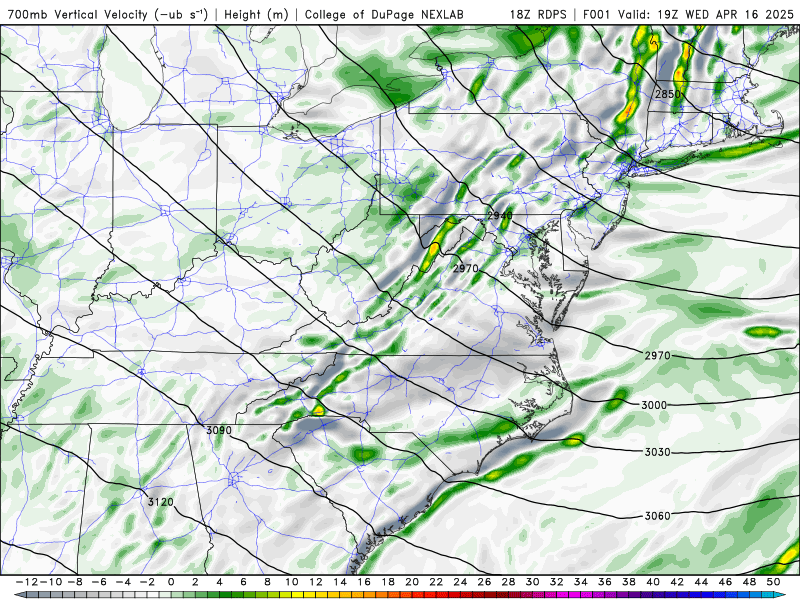Image resolution: width=800 pixels, height=600 pixels.
Task: Select the "10" color scale value
Action: point(291,582)
